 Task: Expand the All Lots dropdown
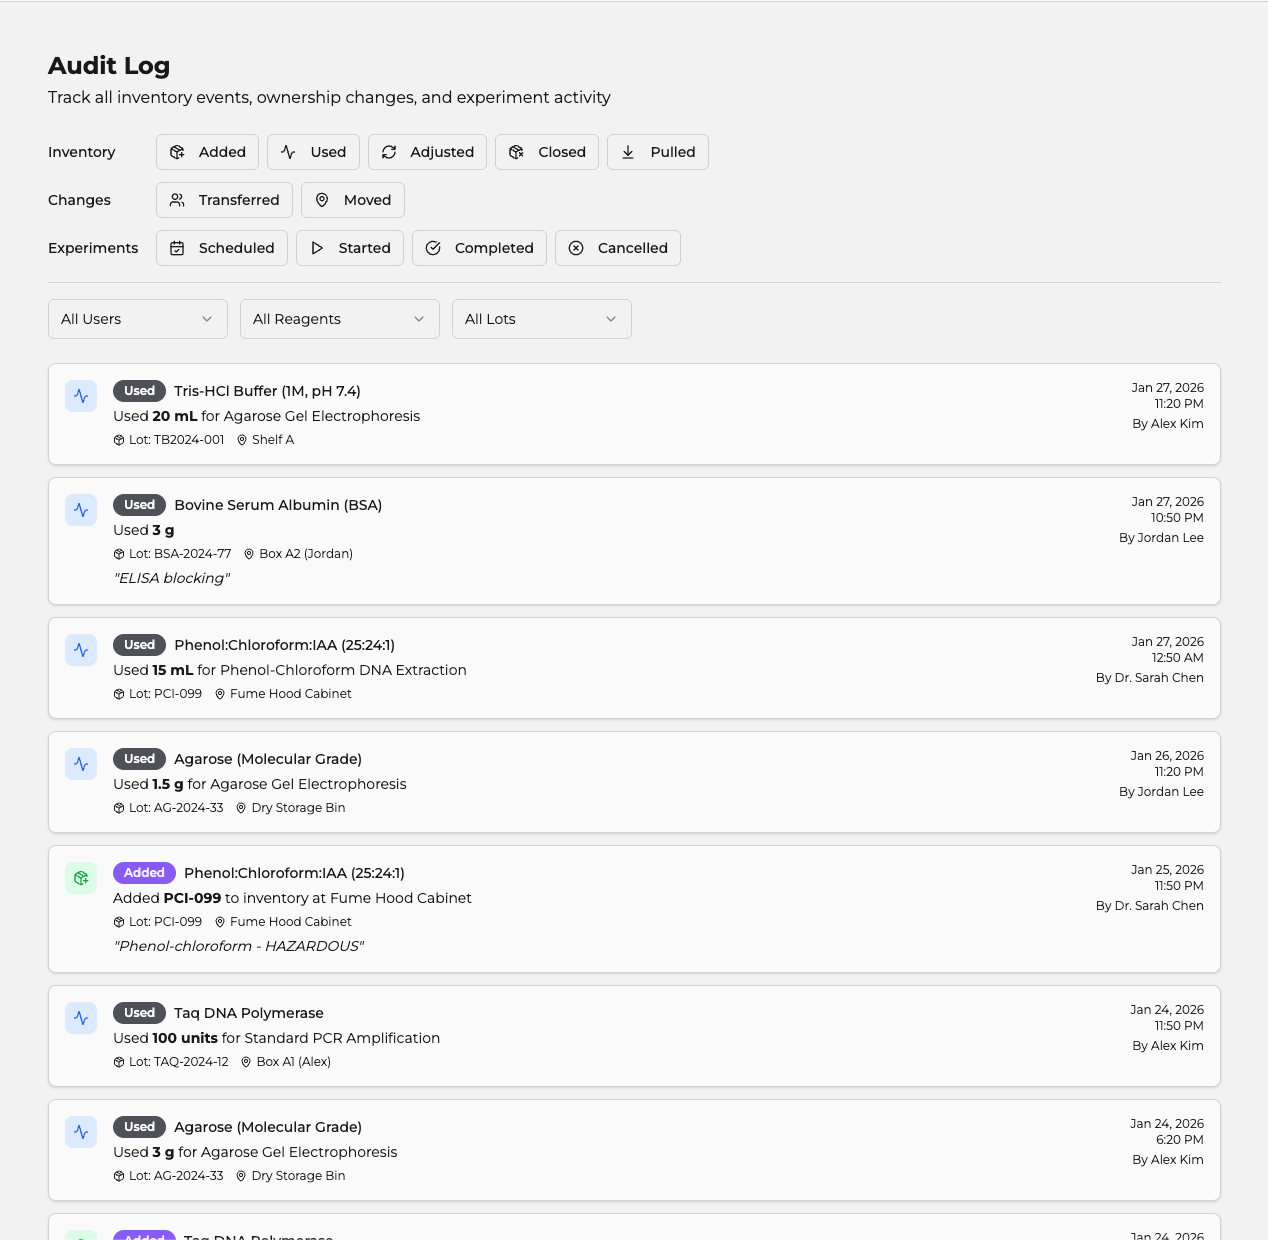coord(541,319)
